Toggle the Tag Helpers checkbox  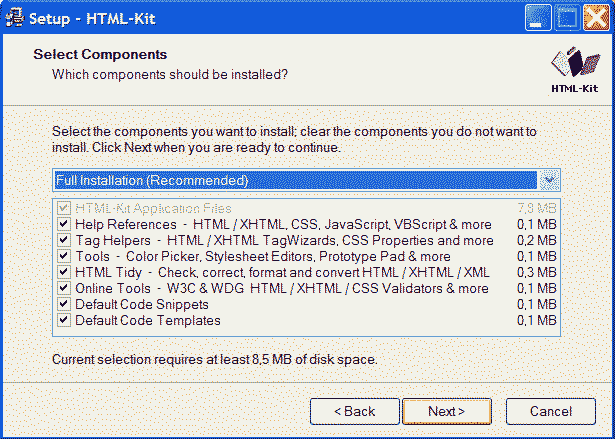coord(64,240)
